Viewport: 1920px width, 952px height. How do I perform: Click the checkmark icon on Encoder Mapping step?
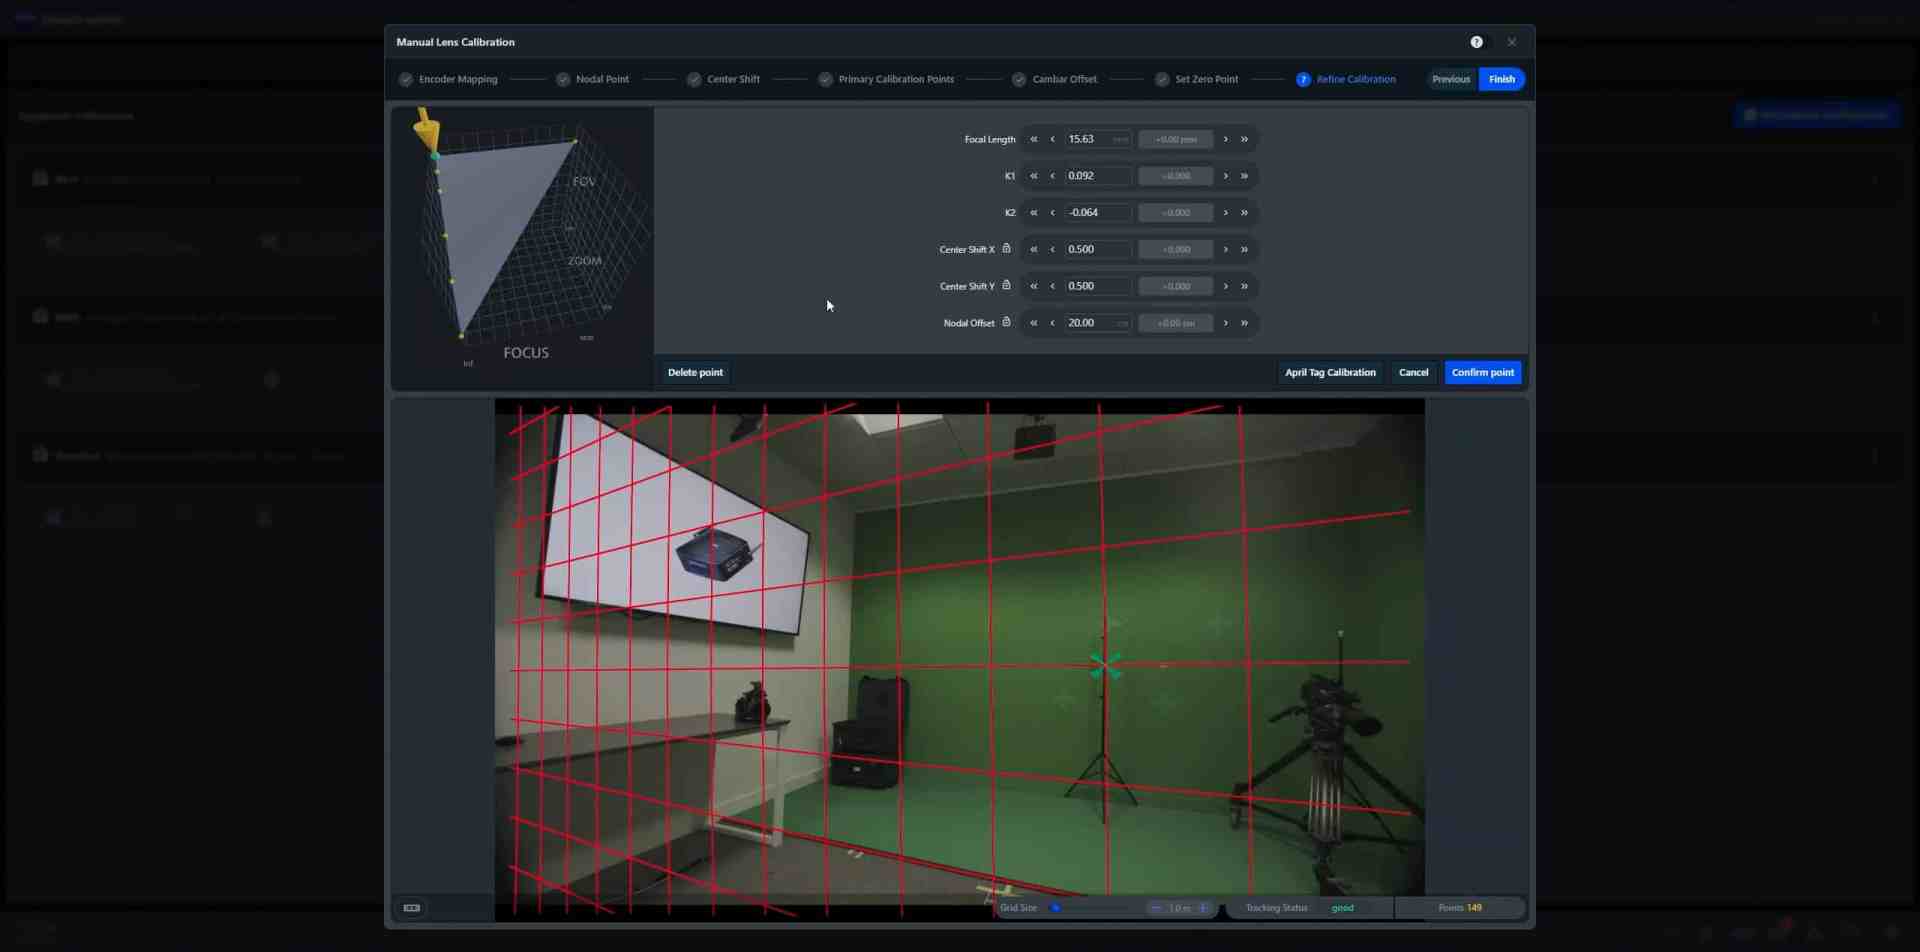(407, 79)
